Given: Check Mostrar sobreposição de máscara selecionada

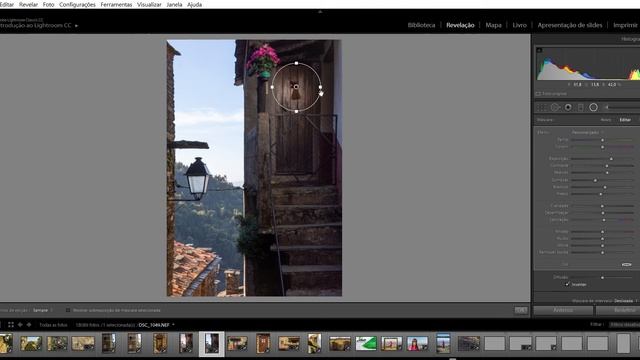Looking at the screenshot, I should [68, 310].
